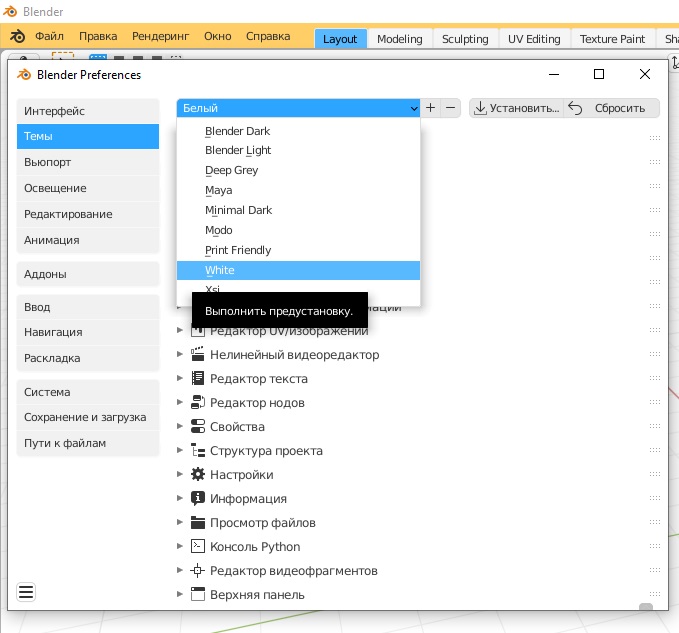The width and height of the screenshot is (679, 633).
Task: Choose Blender Dark theme preset
Action: click(x=298, y=131)
